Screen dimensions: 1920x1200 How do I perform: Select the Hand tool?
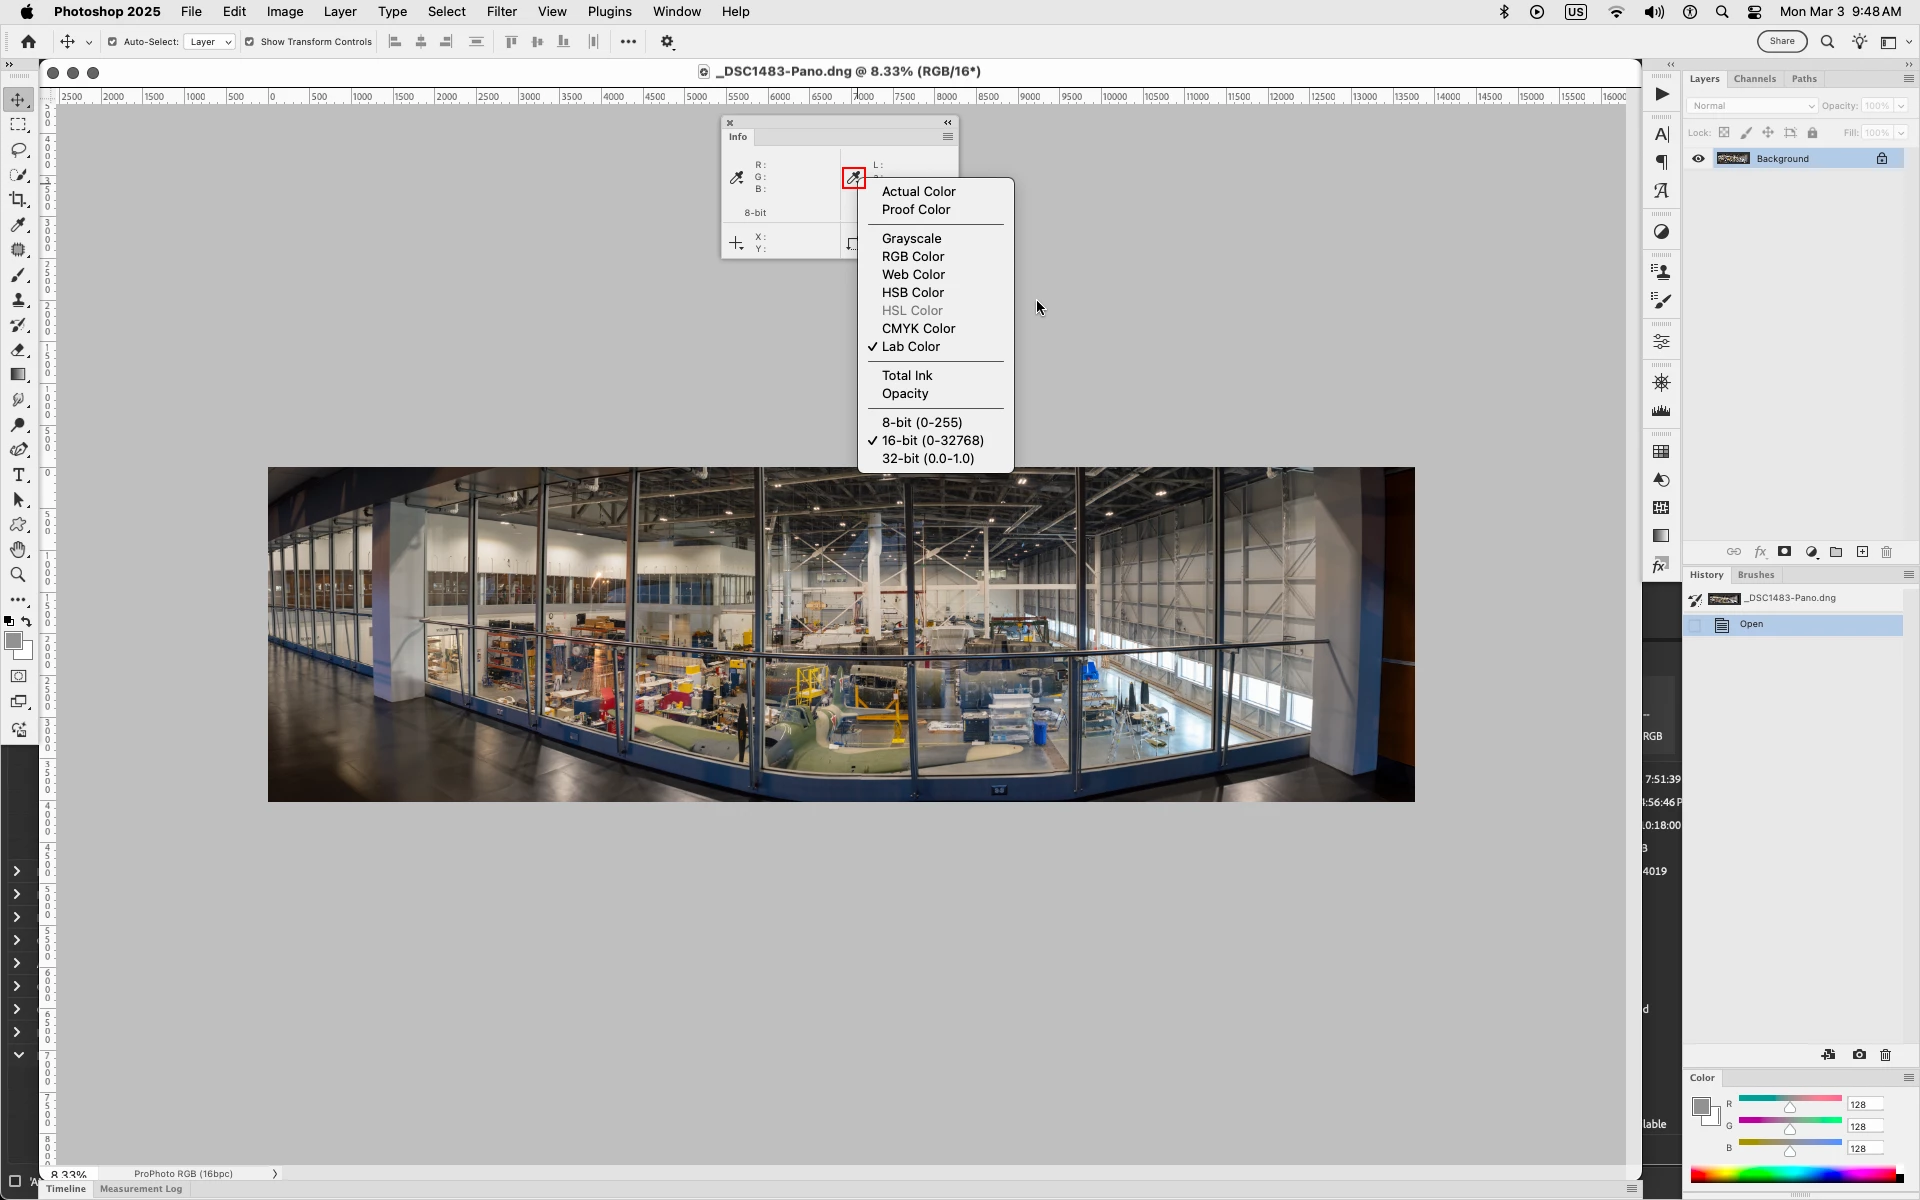18,550
